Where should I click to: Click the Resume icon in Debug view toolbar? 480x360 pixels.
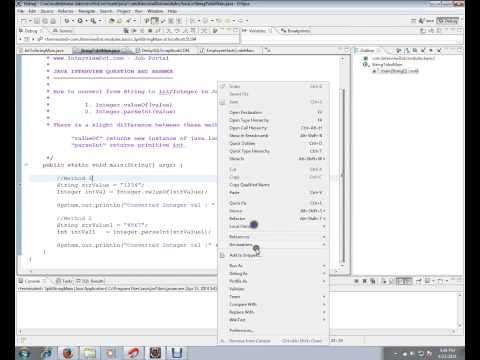pos(134,31)
